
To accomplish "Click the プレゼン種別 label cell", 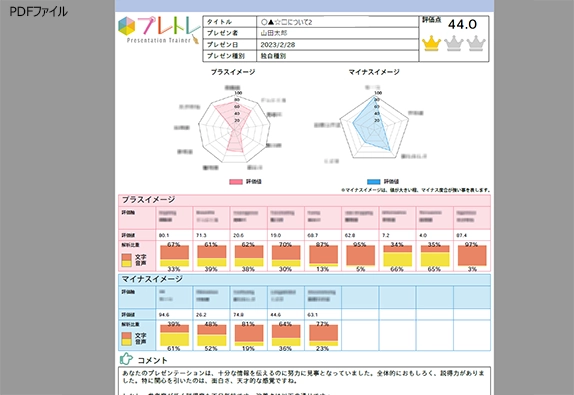I will tap(230, 56).
